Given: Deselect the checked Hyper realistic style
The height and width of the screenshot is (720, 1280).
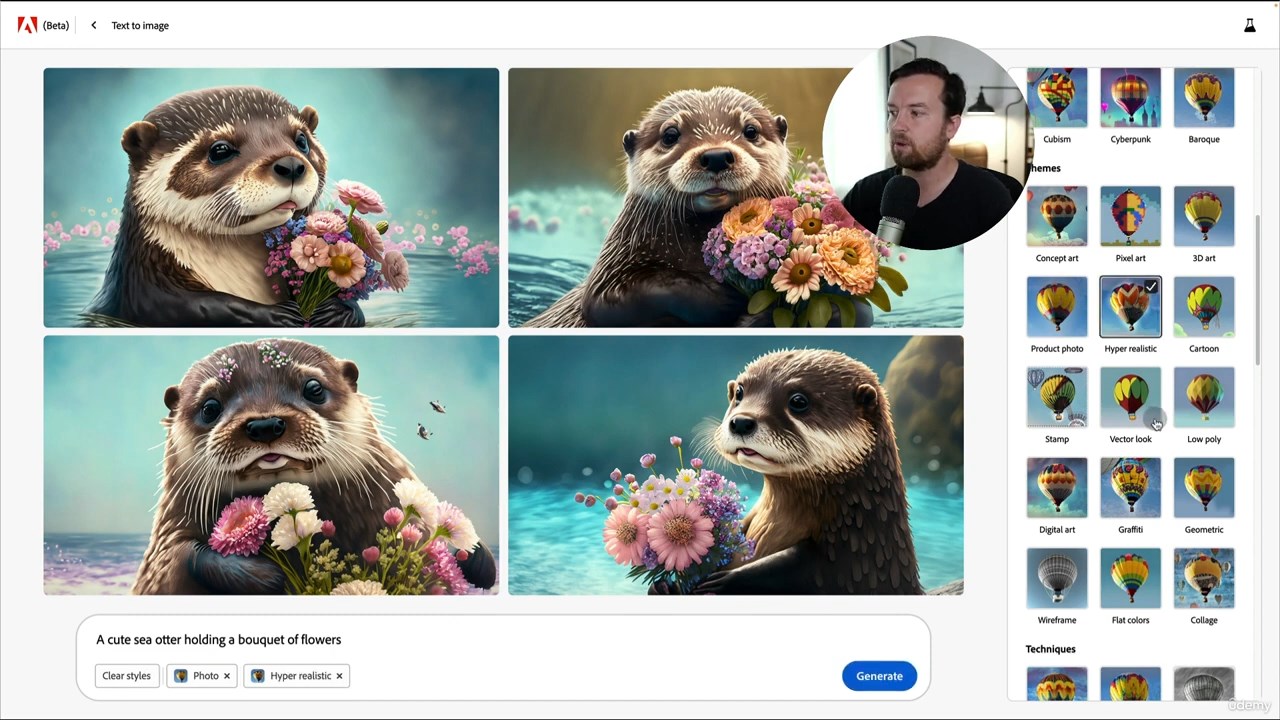Looking at the screenshot, I should click(x=1130, y=307).
